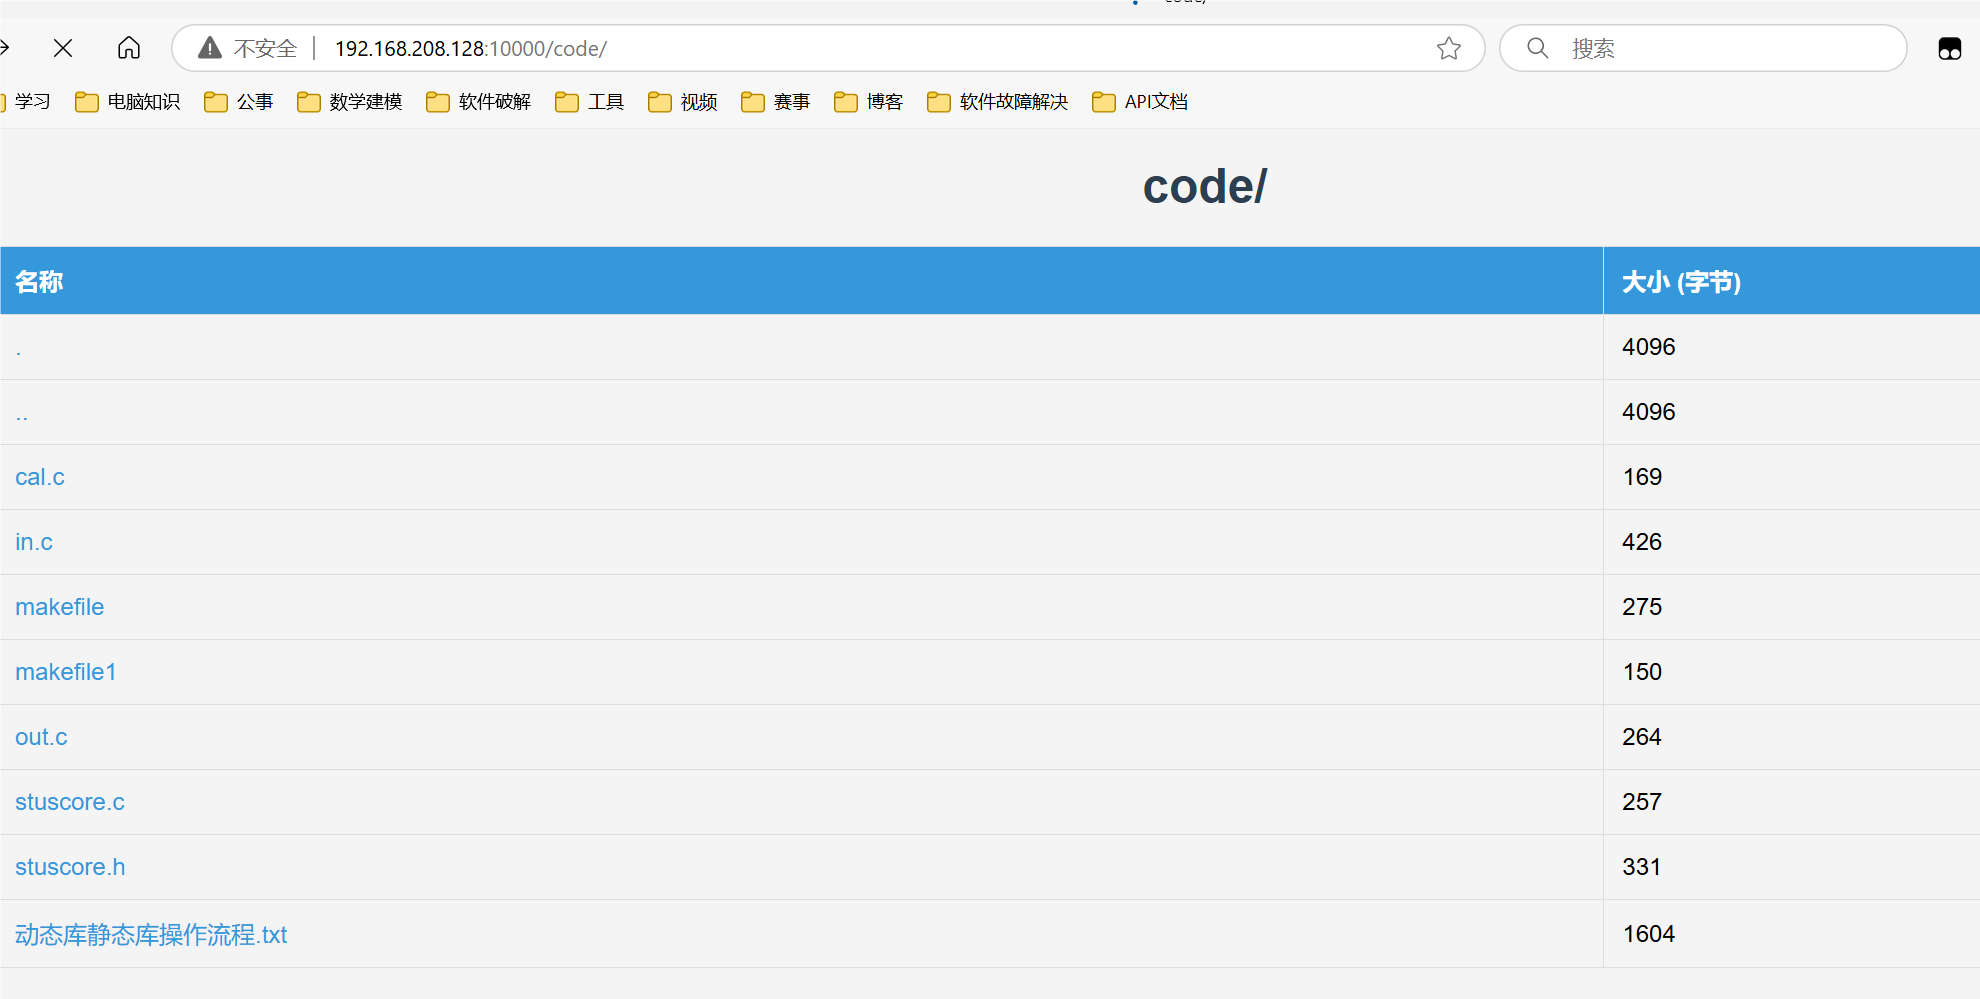Image resolution: width=1980 pixels, height=999 pixels.
Task: Open the 赛事 bookmarks folder
Action: [x=776, y=101]
